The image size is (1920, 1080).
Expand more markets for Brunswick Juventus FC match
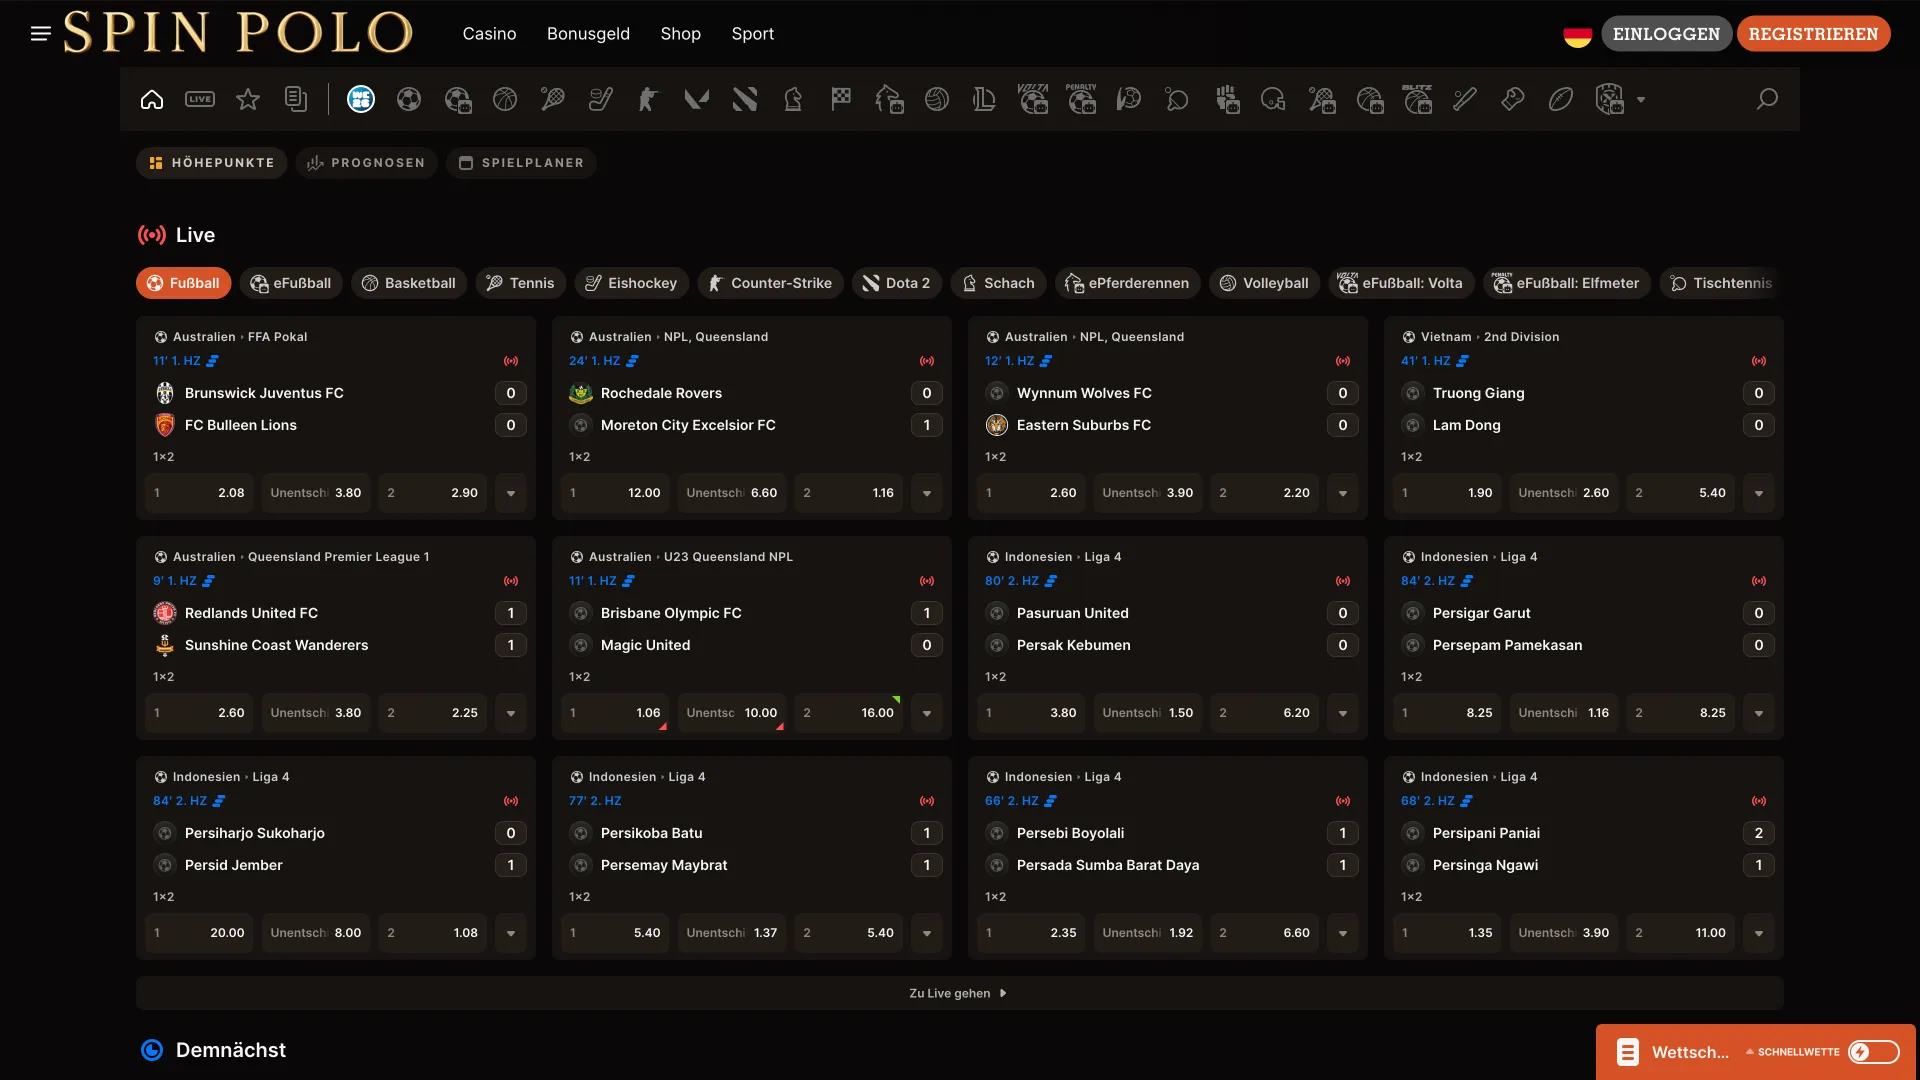[511, 493]
